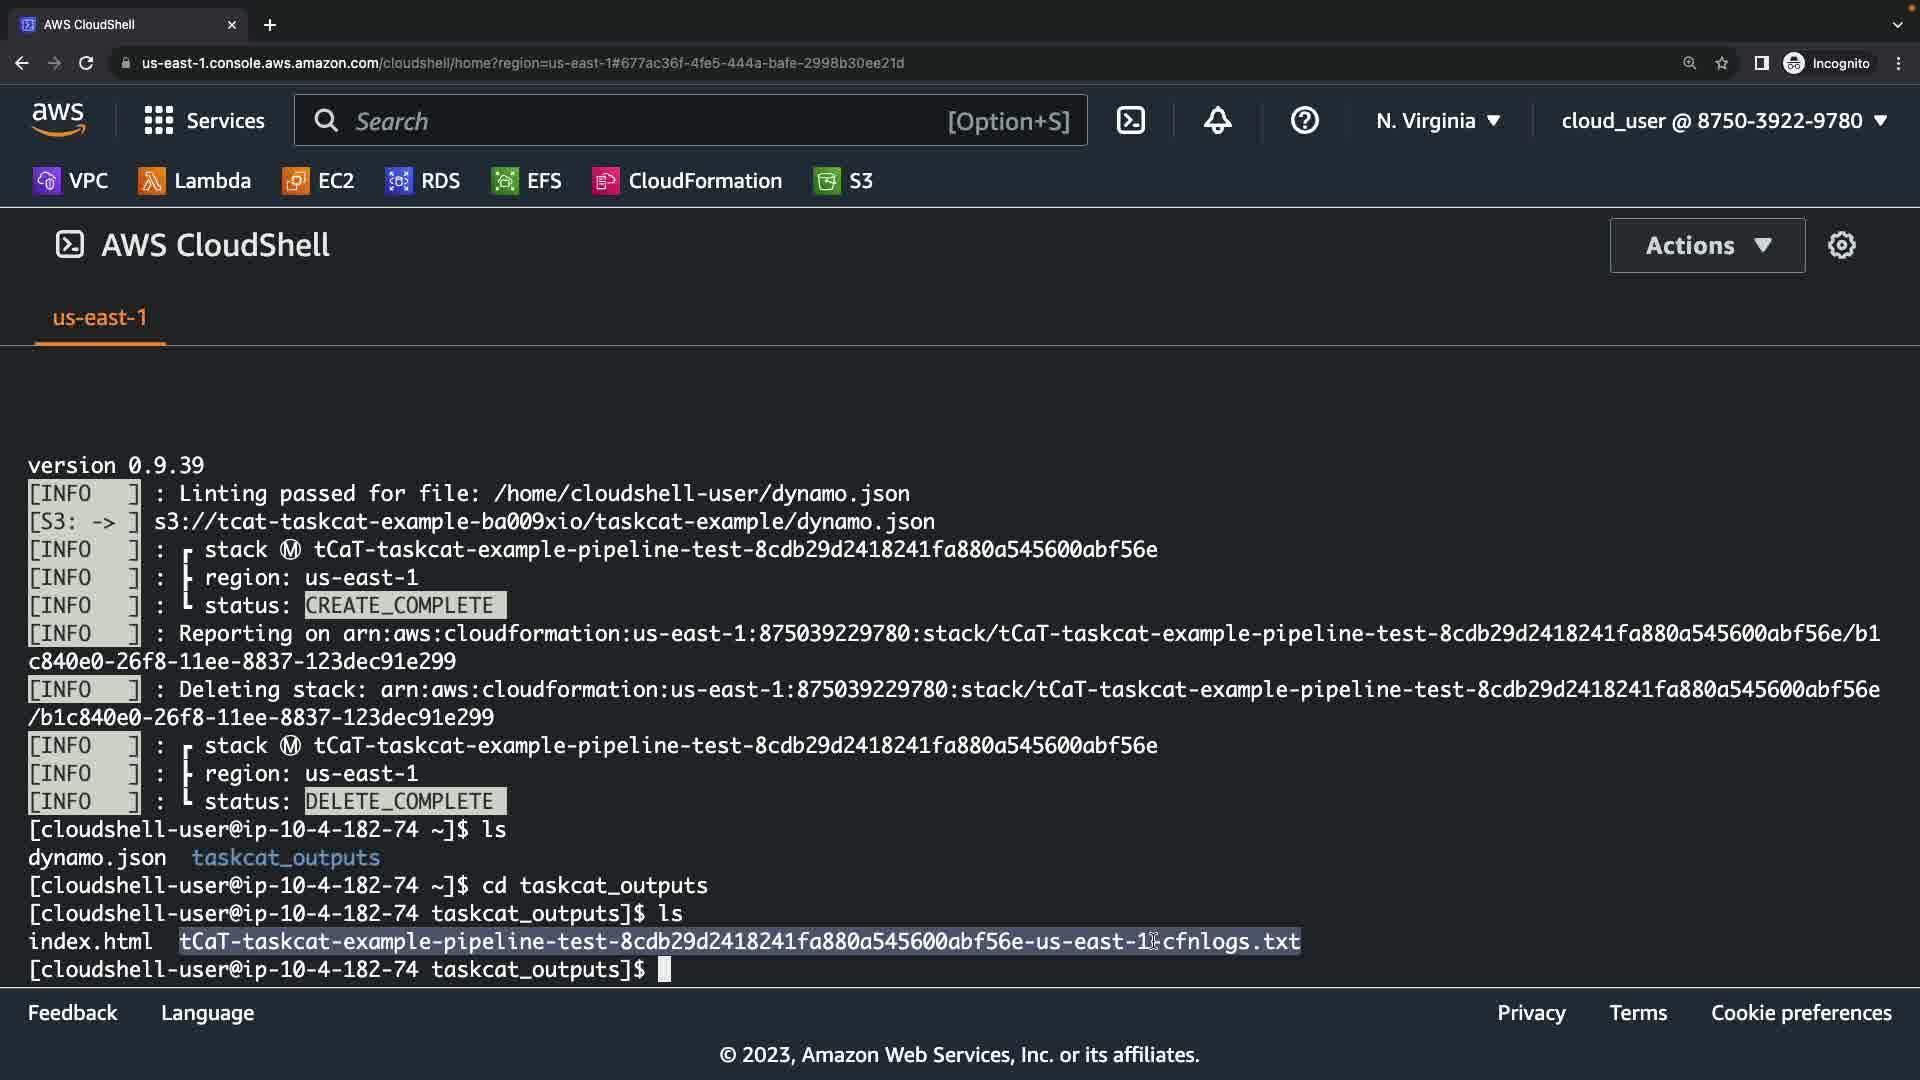The height and width of the screenshot is (1080, 1920).
Task: Bookmark this page with star icon
Action: [x=1721, y=63]
